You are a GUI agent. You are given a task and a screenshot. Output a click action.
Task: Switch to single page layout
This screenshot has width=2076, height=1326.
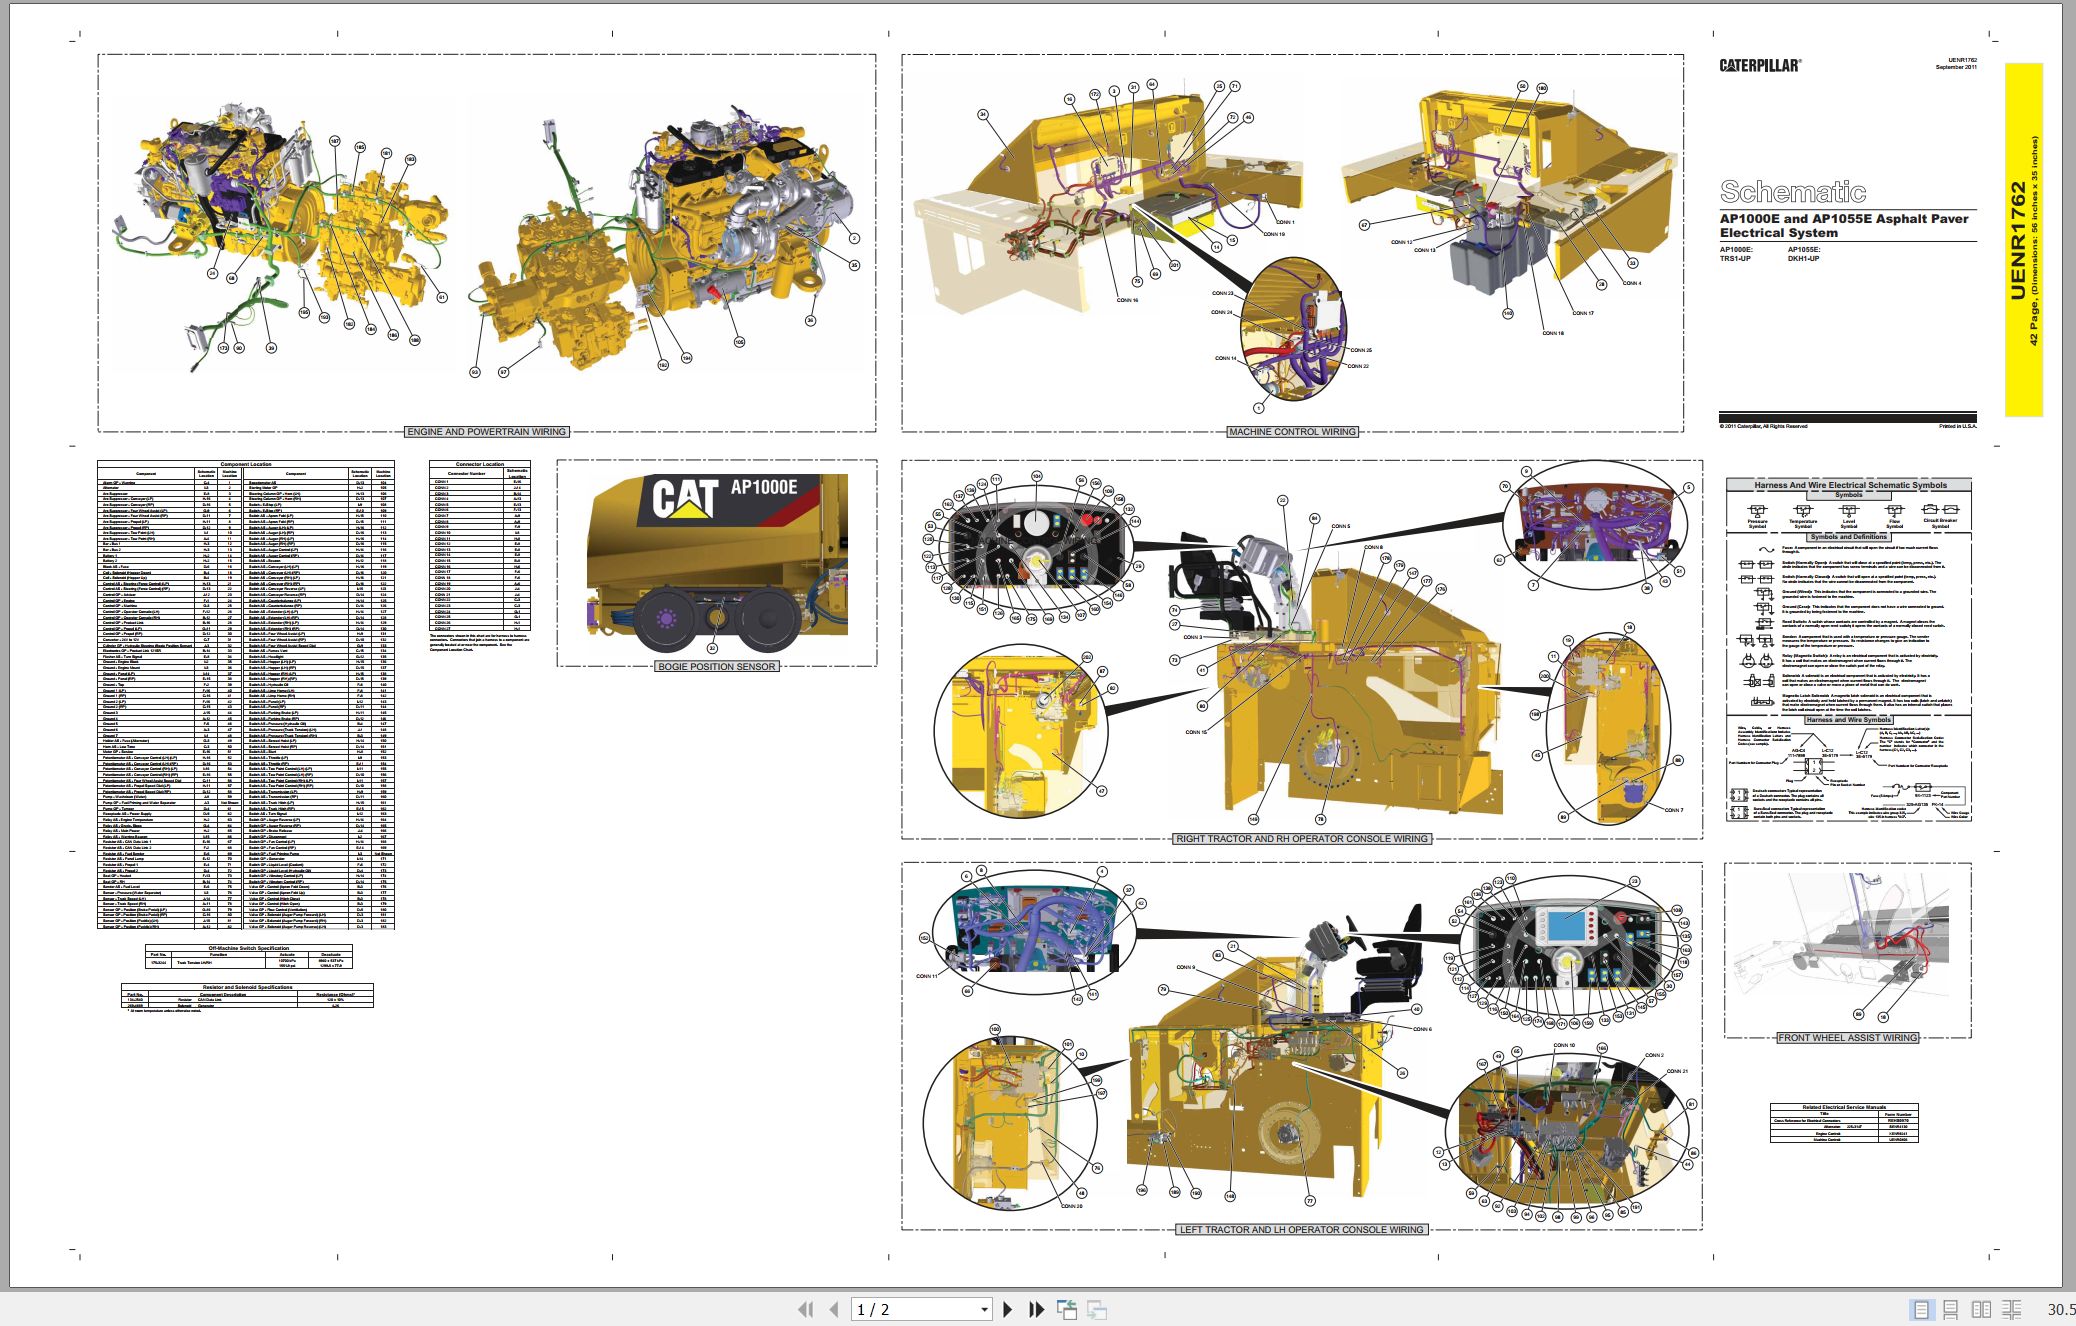[x=1921, y=1309]
